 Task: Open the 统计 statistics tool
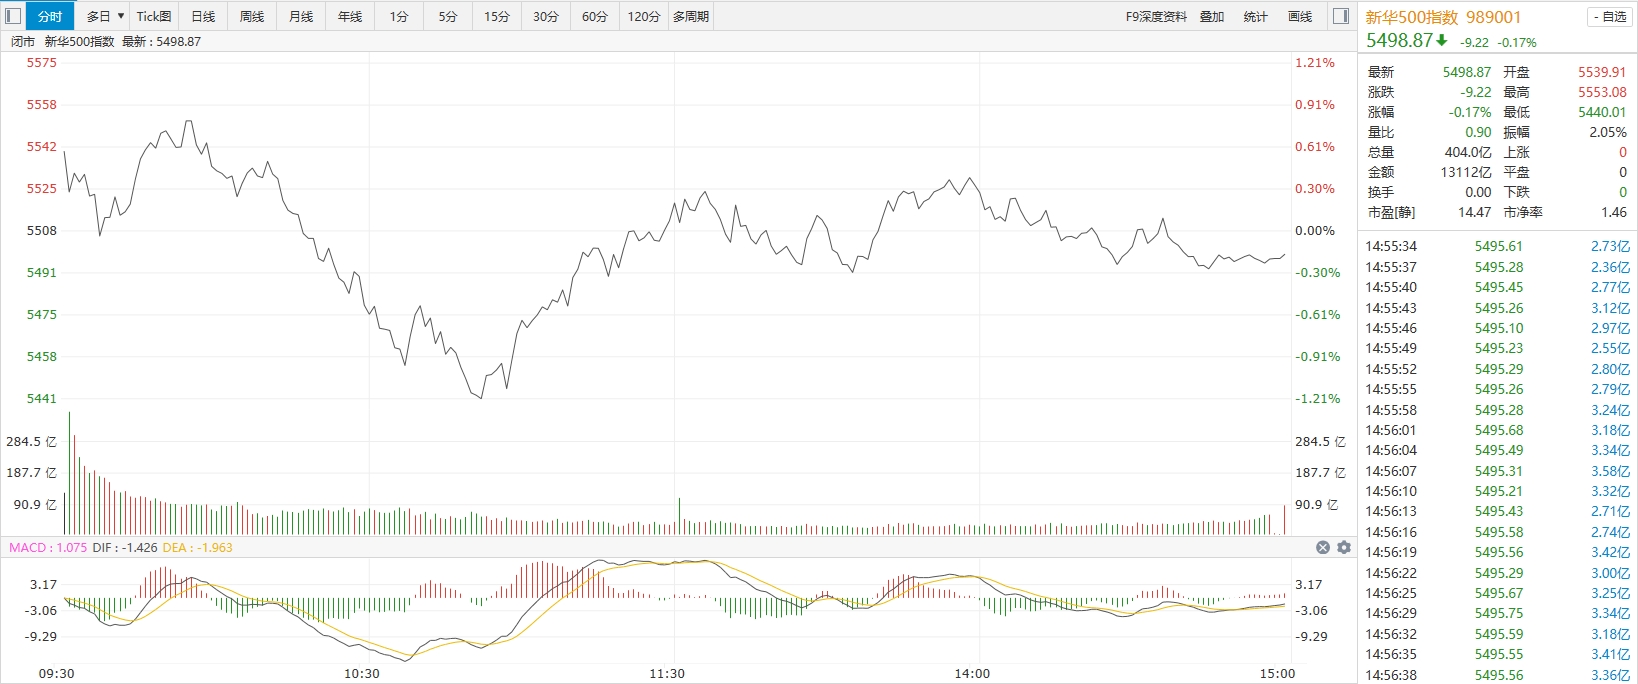1256,16
